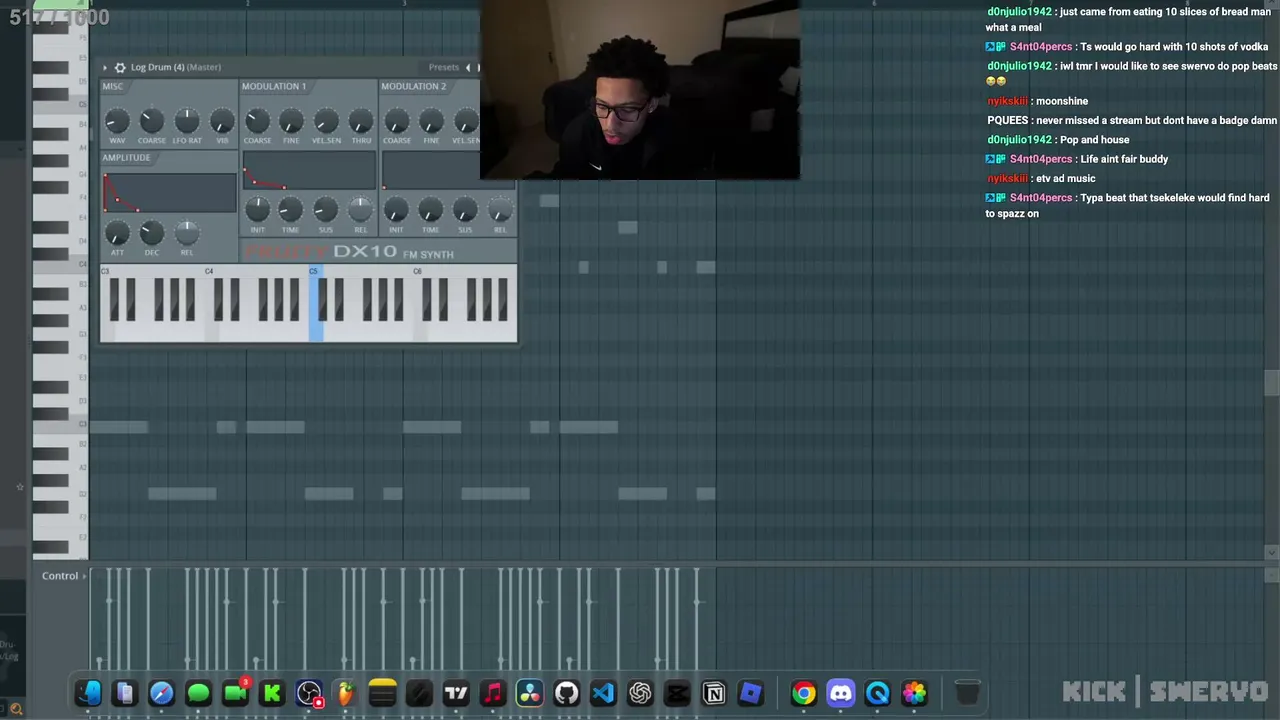Adjust the Modulation 1 THRU knob
Viewport: 1280px width, 720px height.
[x=361, y=121]
